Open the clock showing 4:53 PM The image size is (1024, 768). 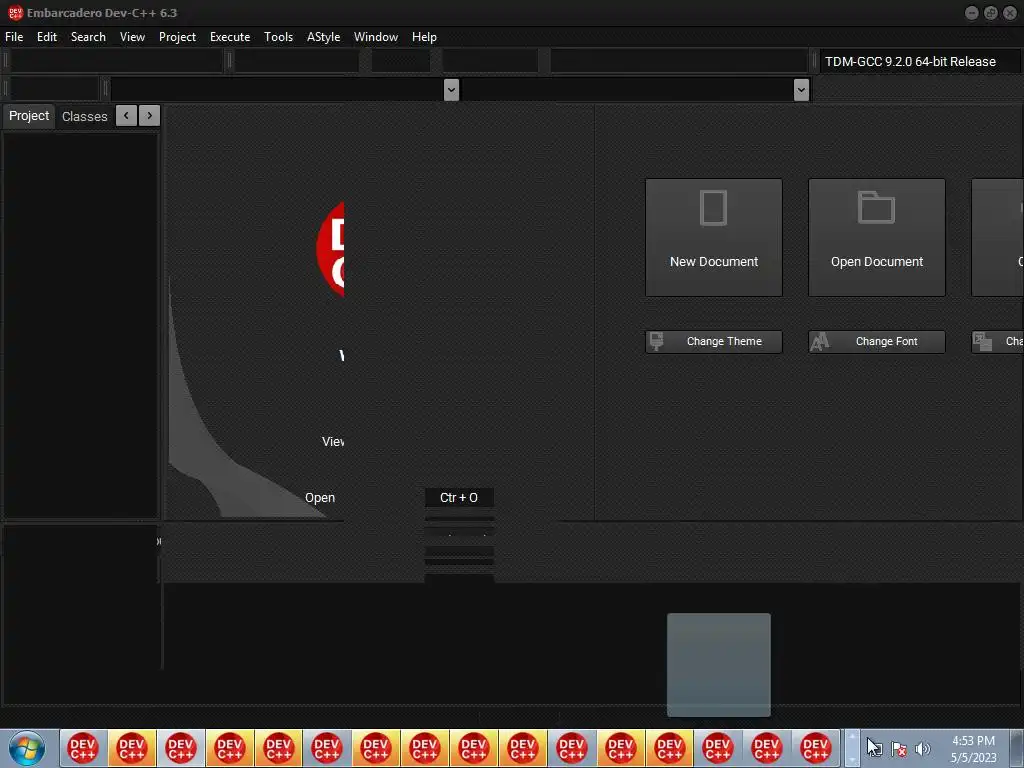pos(973,749)
